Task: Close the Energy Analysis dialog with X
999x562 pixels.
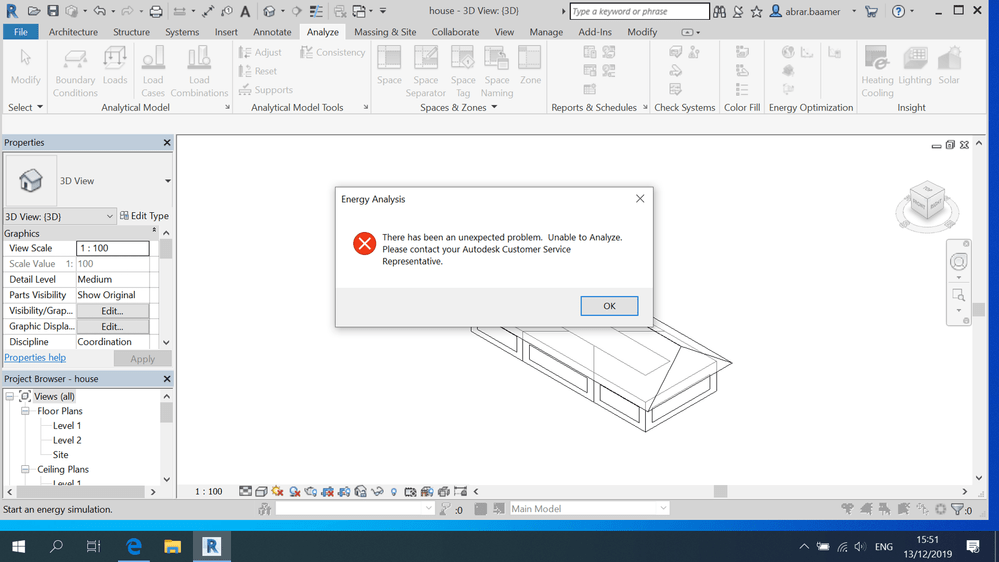Action: pos(640,199)
